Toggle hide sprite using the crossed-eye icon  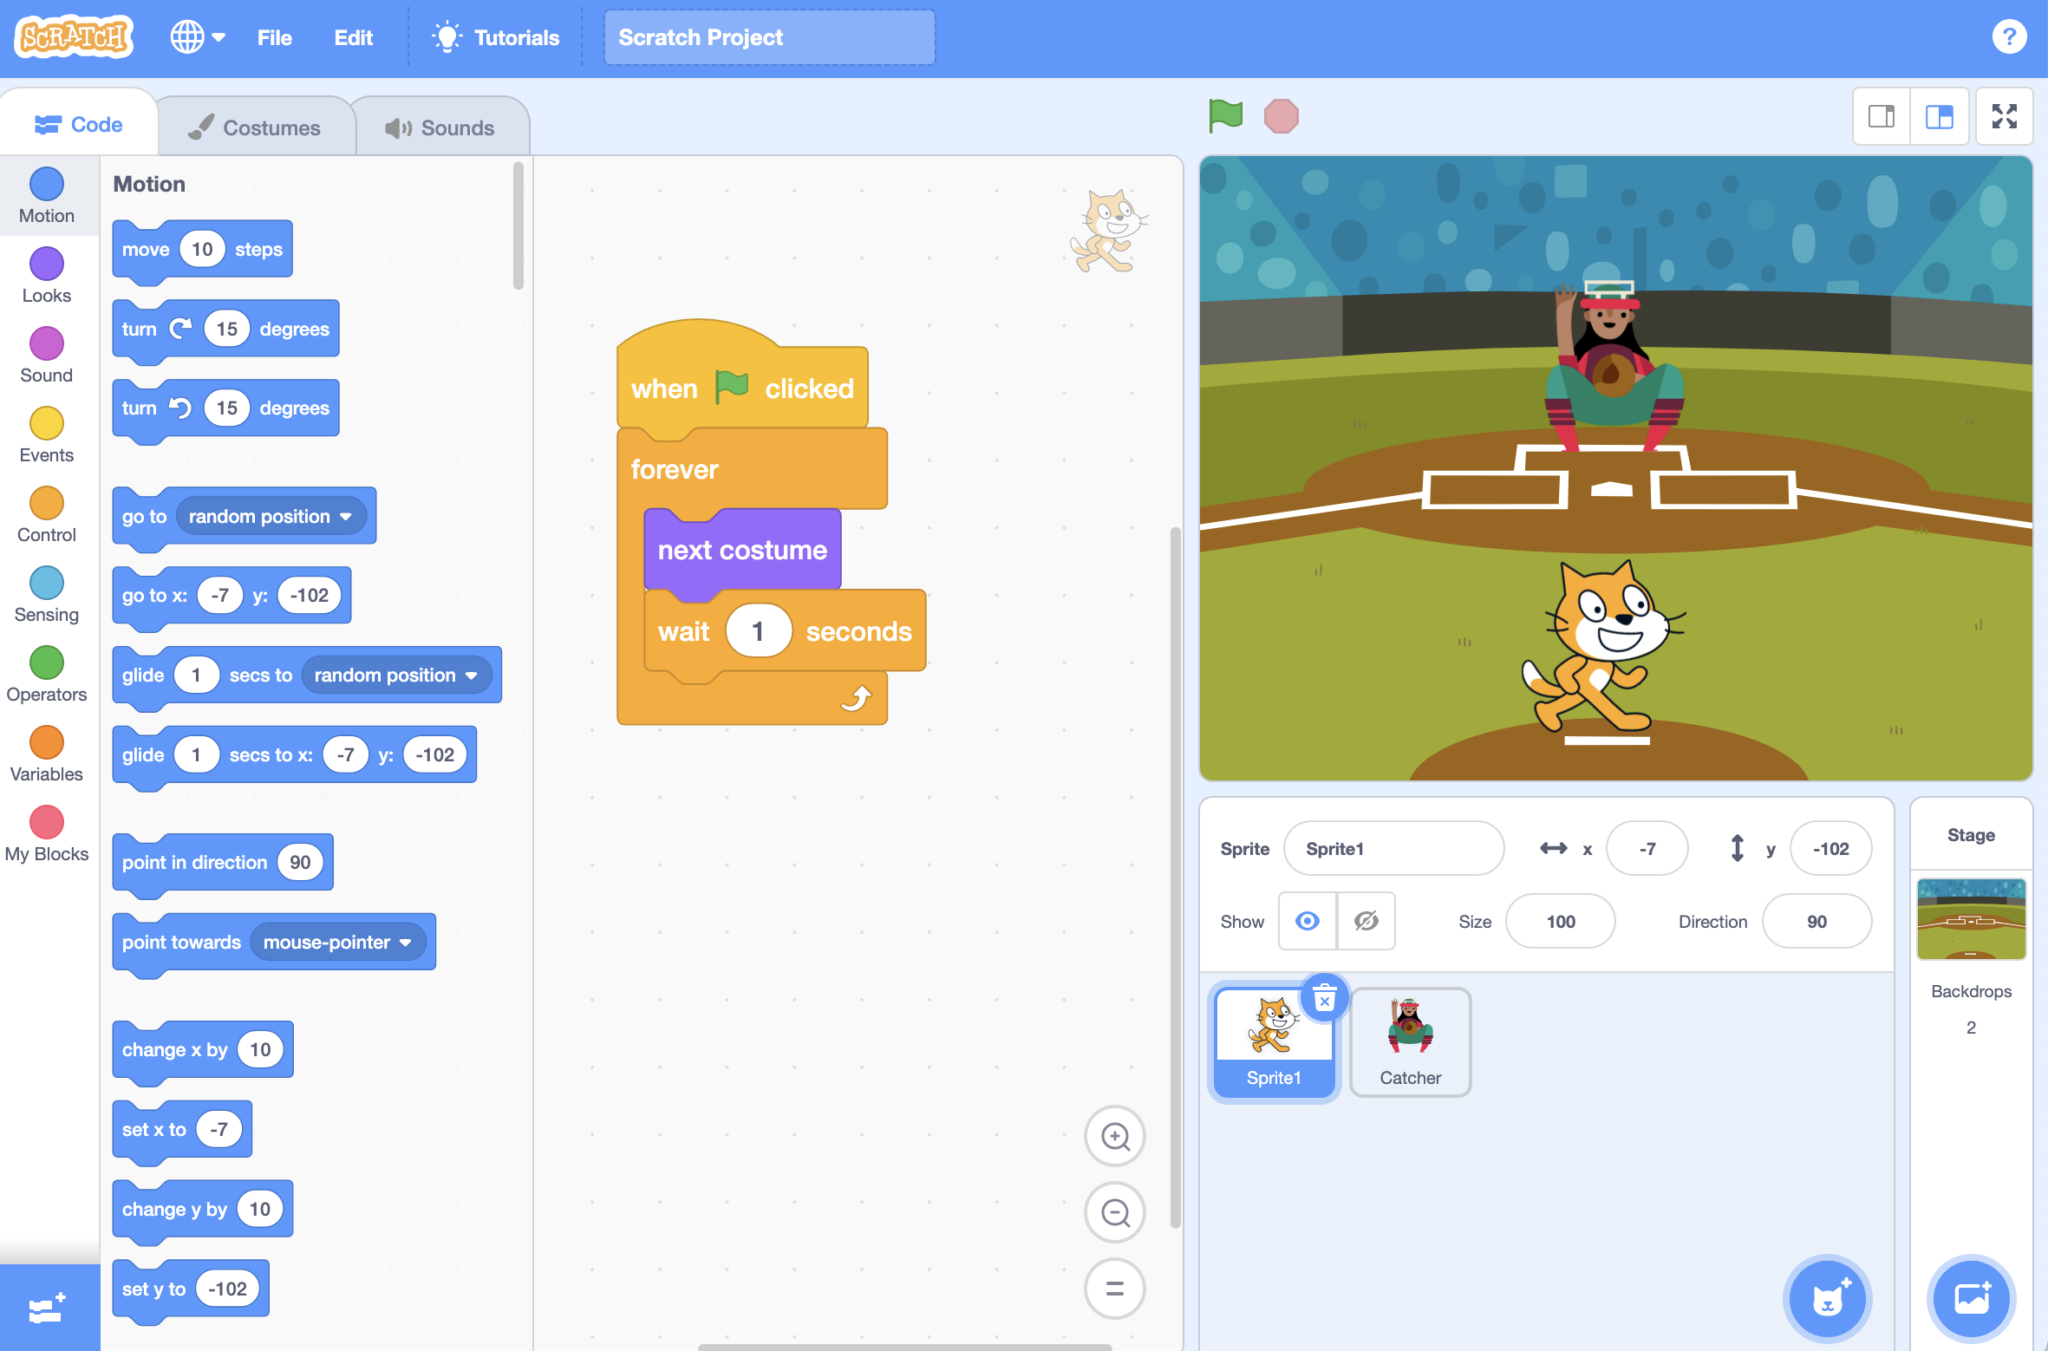1364,918
